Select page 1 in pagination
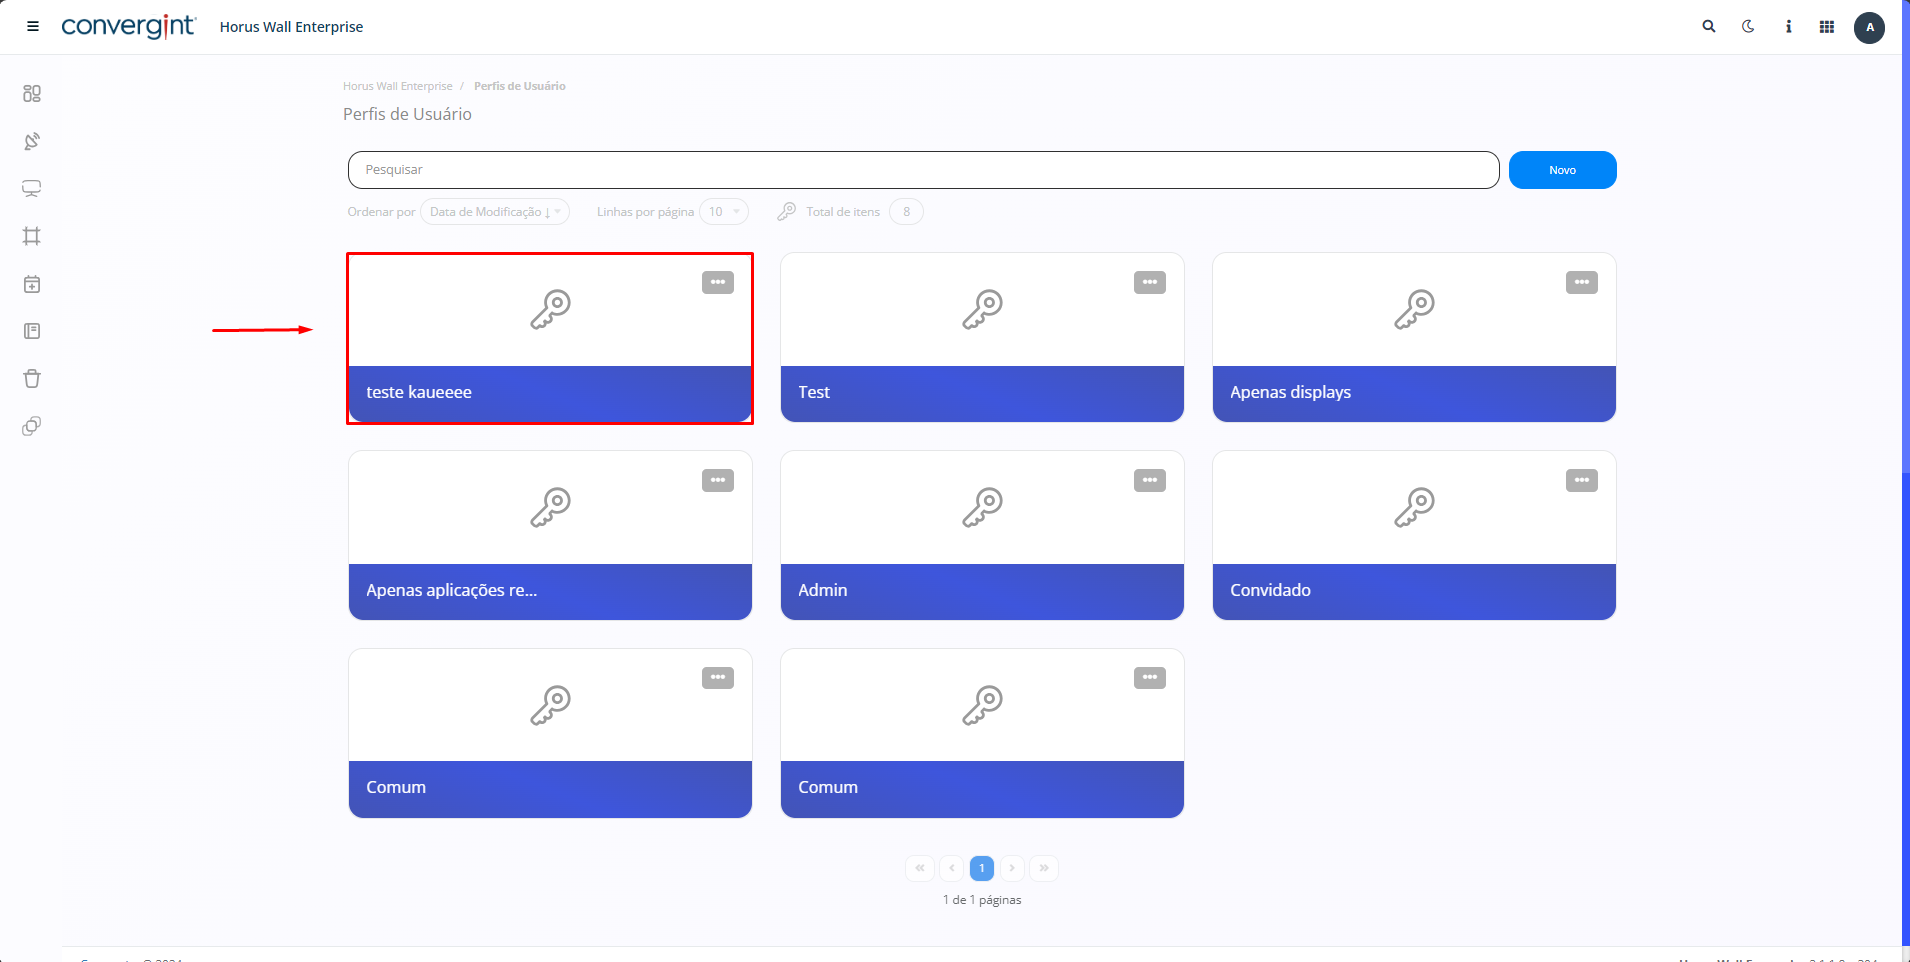The height and width of the screenshot is (962, 1910). coord(982,868)
